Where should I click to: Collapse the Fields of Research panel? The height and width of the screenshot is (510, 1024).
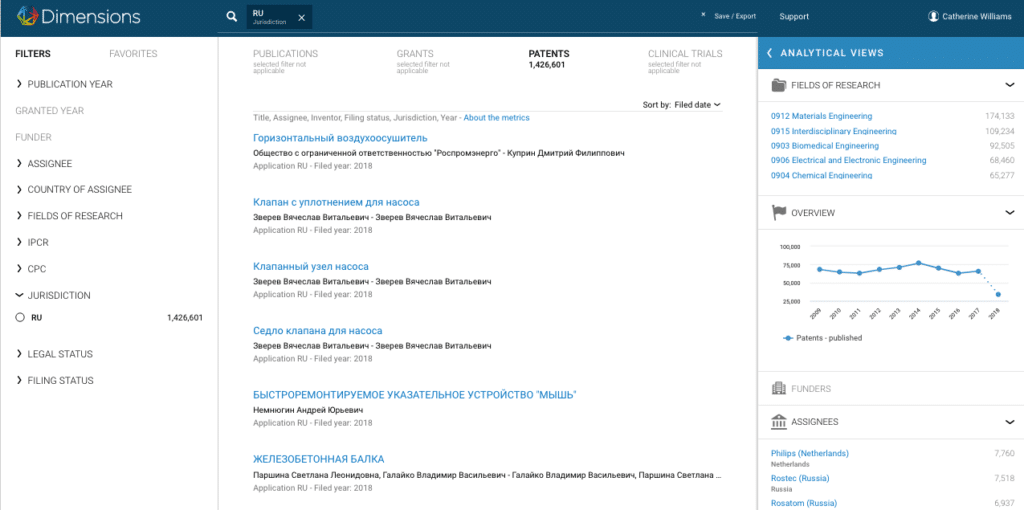(x=1009, y=86)
